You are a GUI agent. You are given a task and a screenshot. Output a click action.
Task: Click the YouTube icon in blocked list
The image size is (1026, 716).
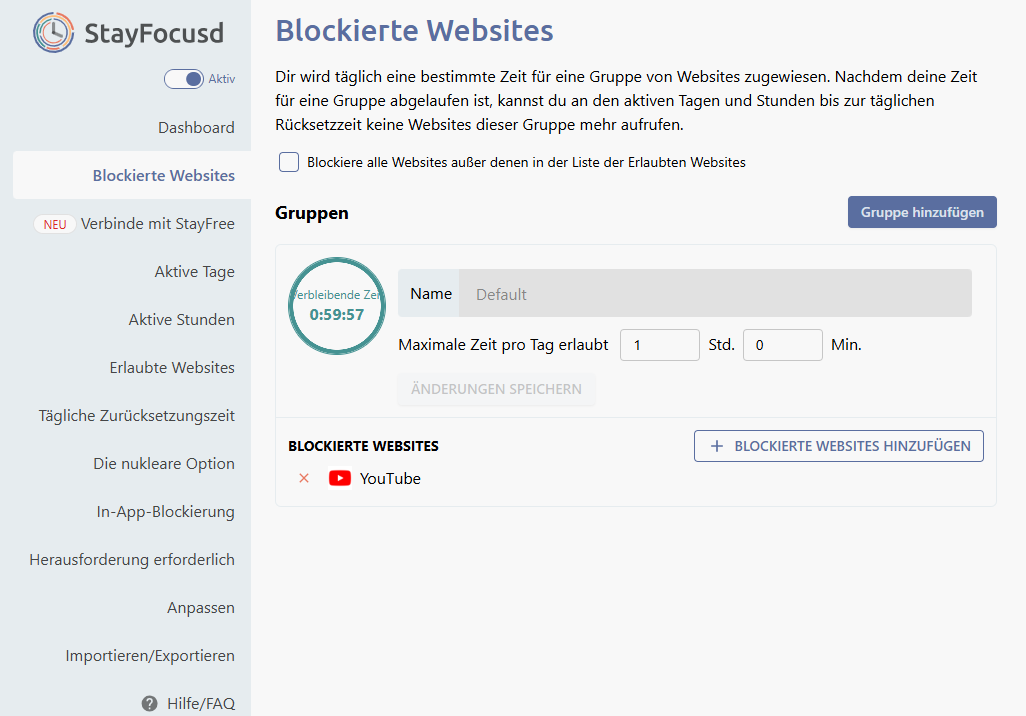(x=340, y=478)
